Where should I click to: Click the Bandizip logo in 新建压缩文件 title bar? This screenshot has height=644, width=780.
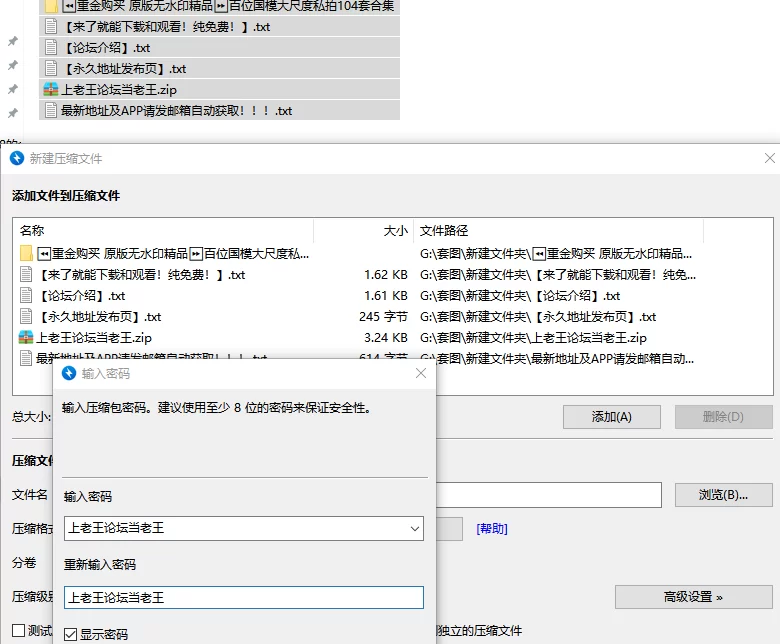pos(17,158)
